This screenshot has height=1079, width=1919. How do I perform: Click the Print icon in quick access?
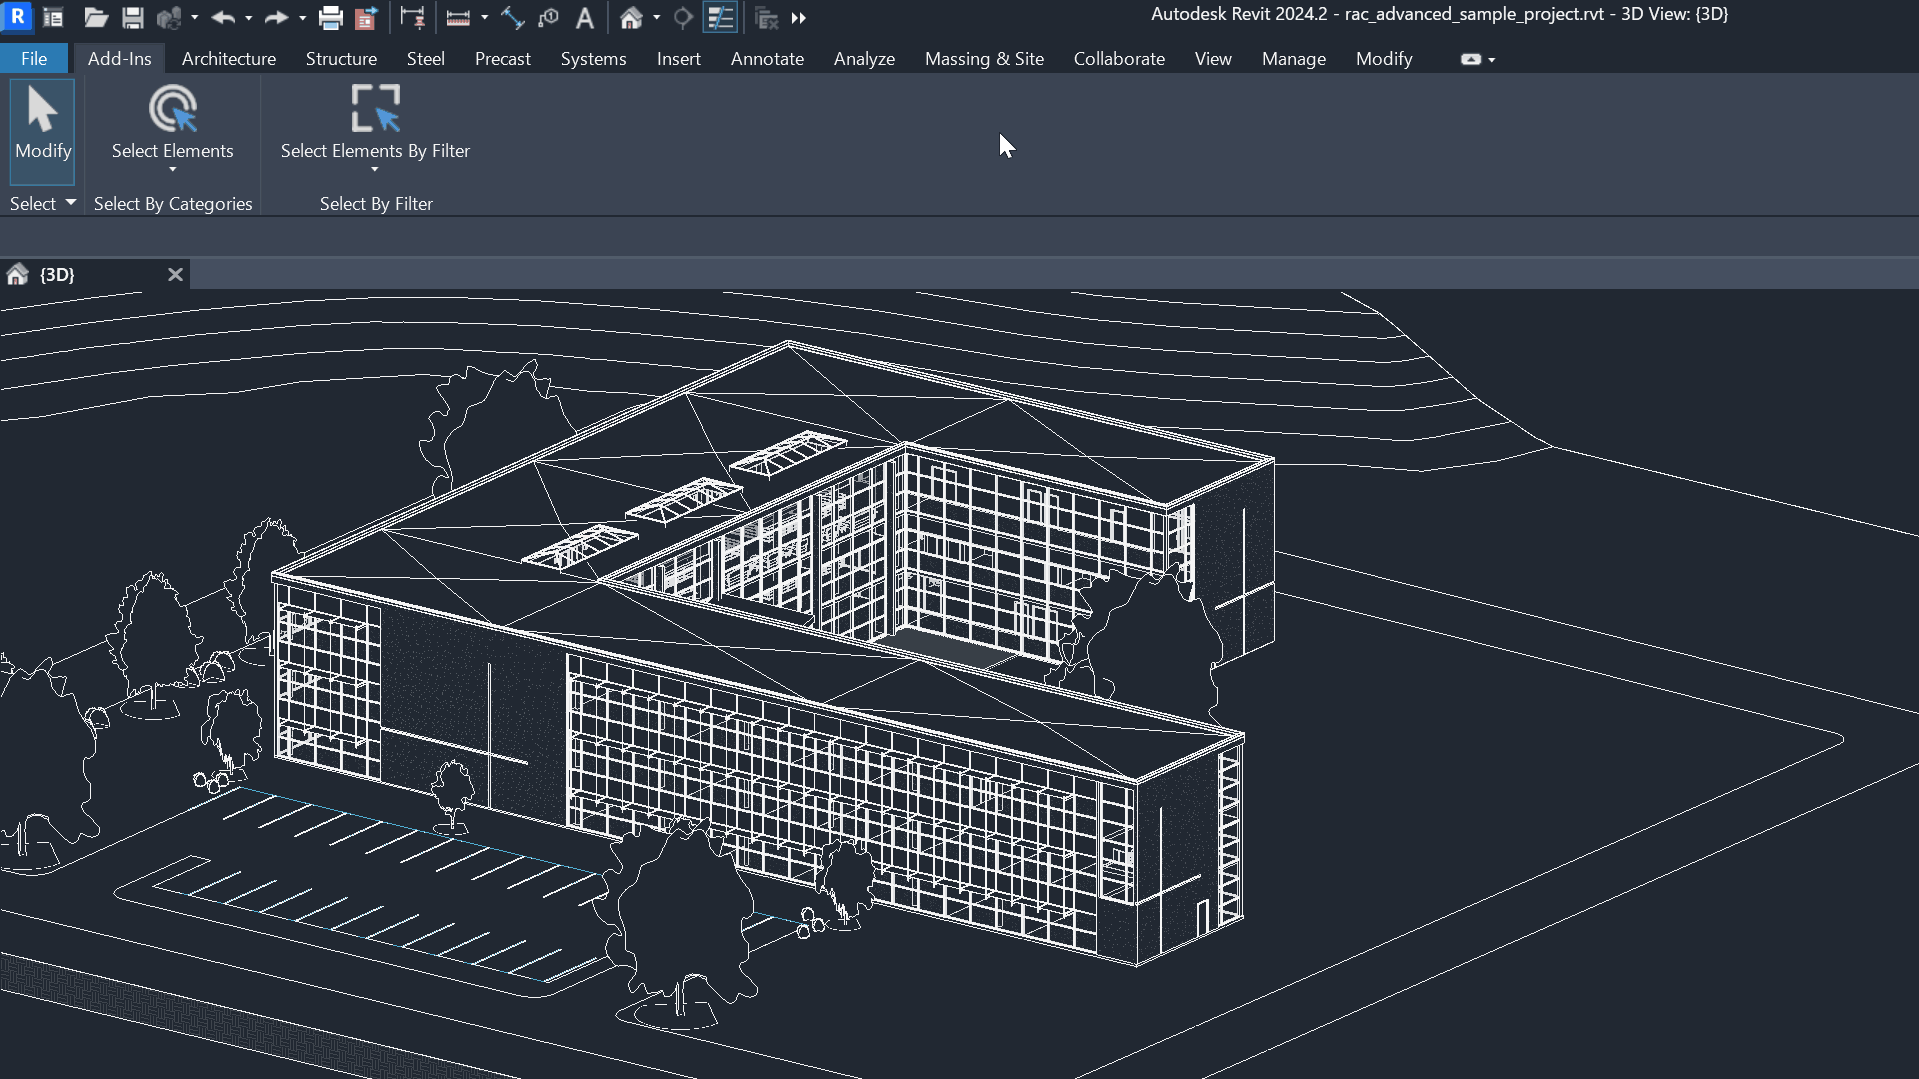(330, 18)
